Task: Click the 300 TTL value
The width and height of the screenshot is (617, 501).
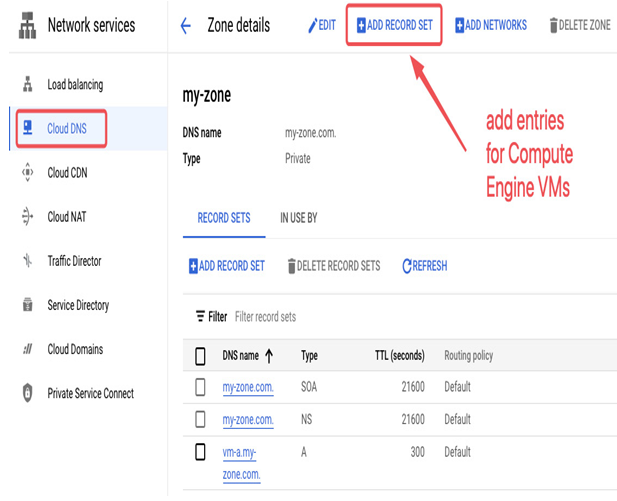Action: tap(417, 452)
